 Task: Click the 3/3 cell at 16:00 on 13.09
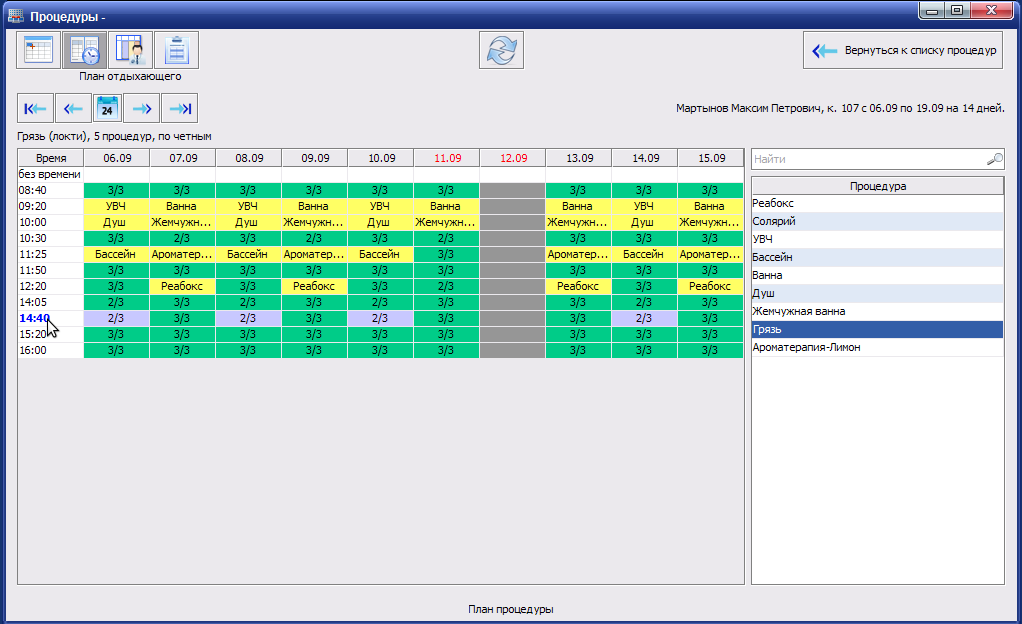coord(578,350)
